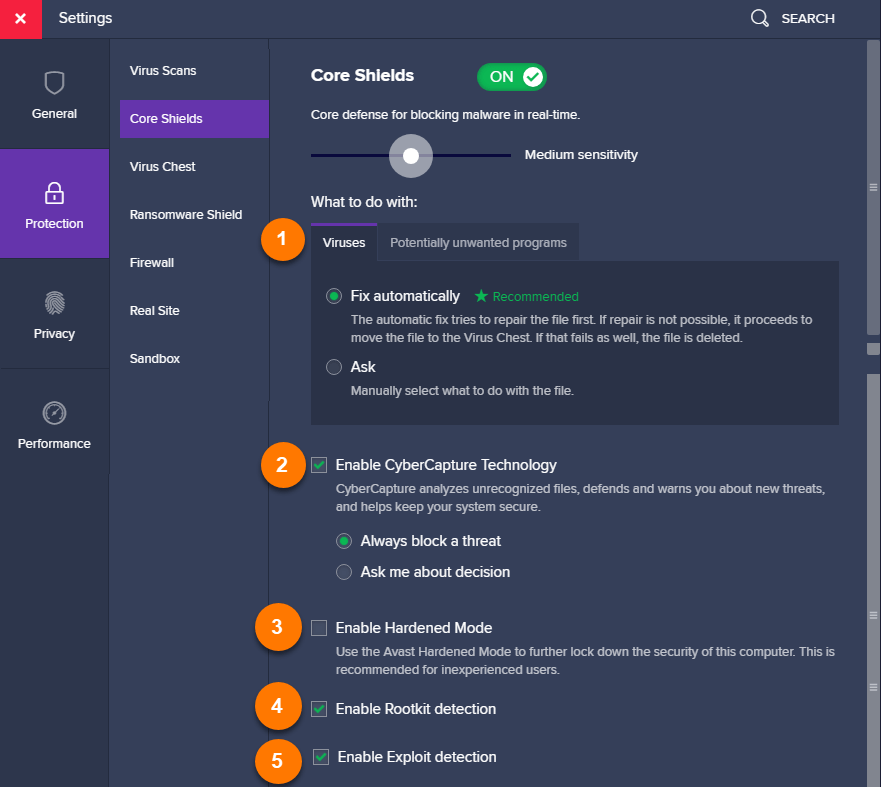The image size is (881, 787).
Task: Switch to the Viruses tab
Action: [344, 243]
